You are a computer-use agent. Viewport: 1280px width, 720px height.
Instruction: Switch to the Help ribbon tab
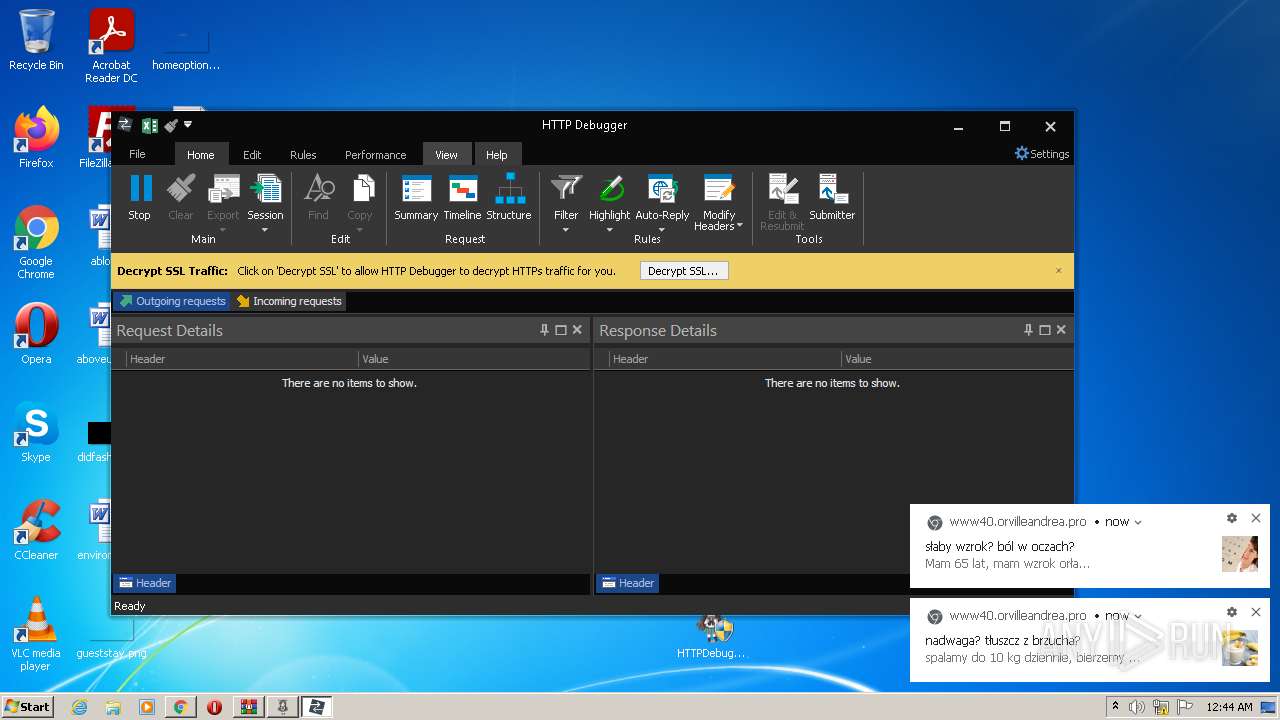point(497,155)
